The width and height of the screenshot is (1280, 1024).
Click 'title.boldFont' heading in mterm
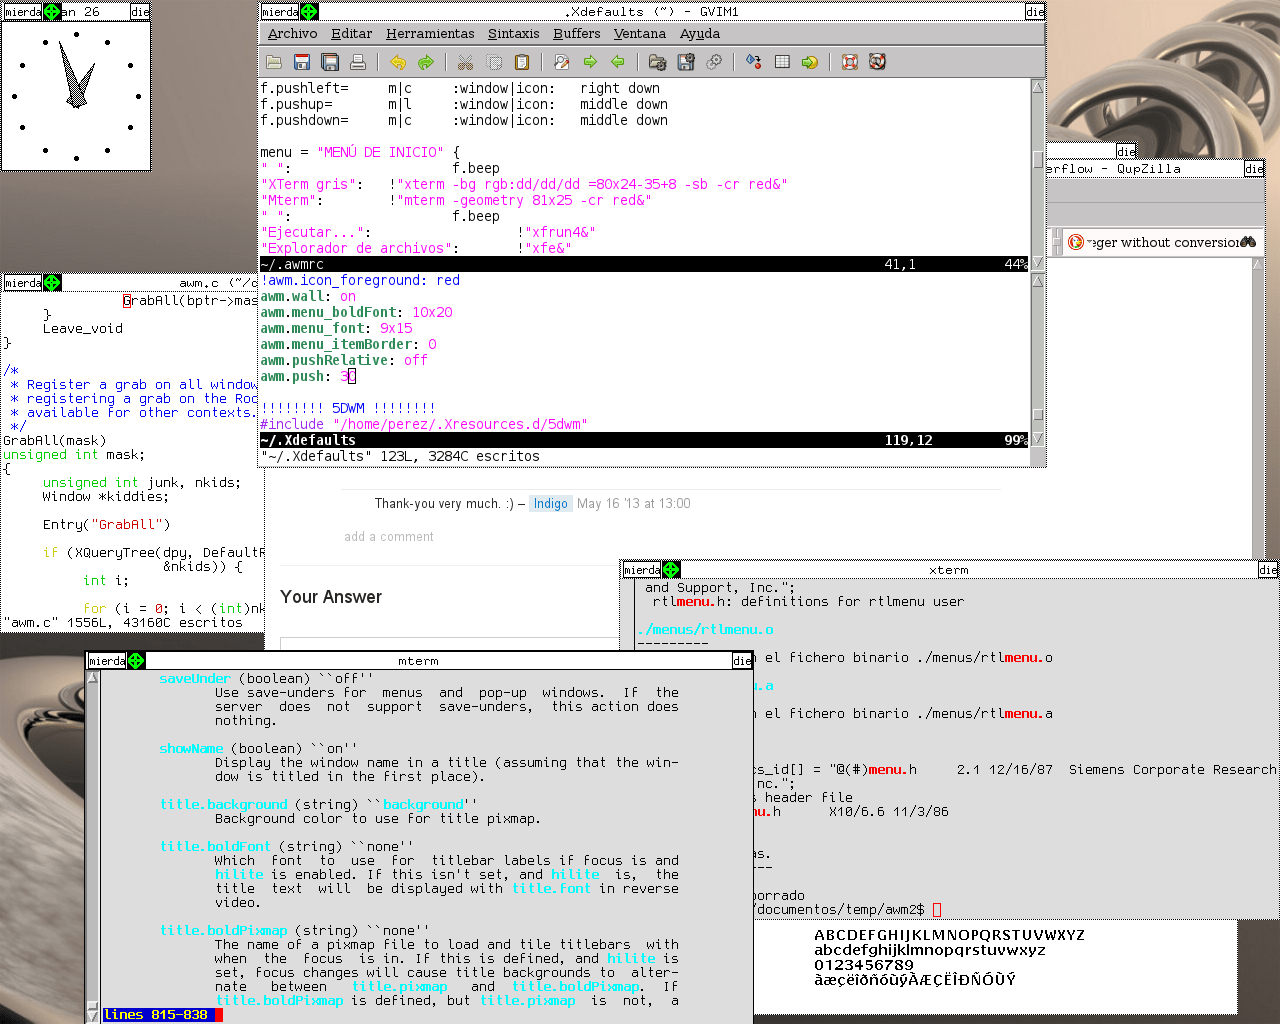pos(215,847)
